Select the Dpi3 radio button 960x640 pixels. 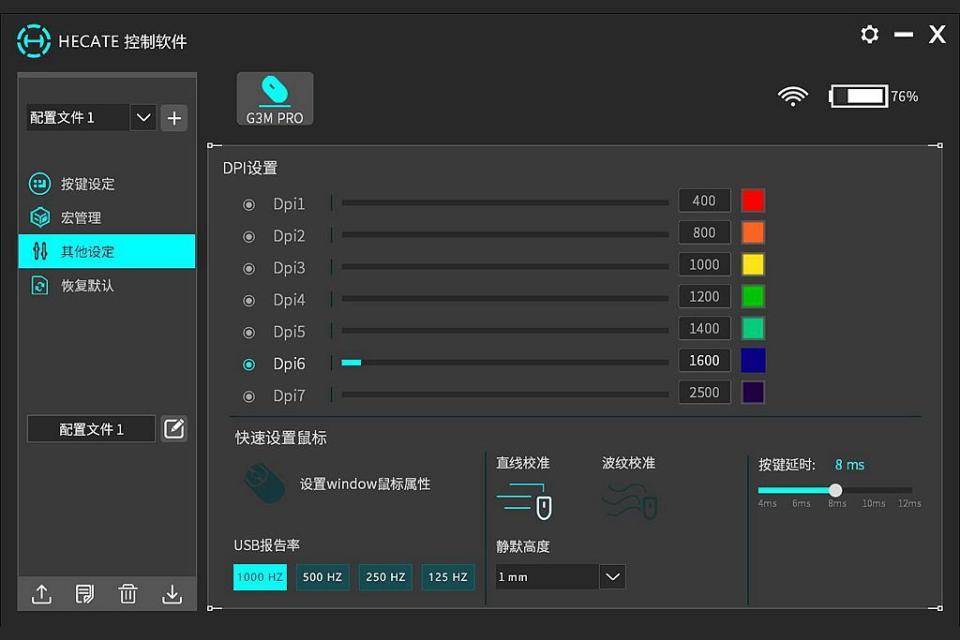coord(249,268)
